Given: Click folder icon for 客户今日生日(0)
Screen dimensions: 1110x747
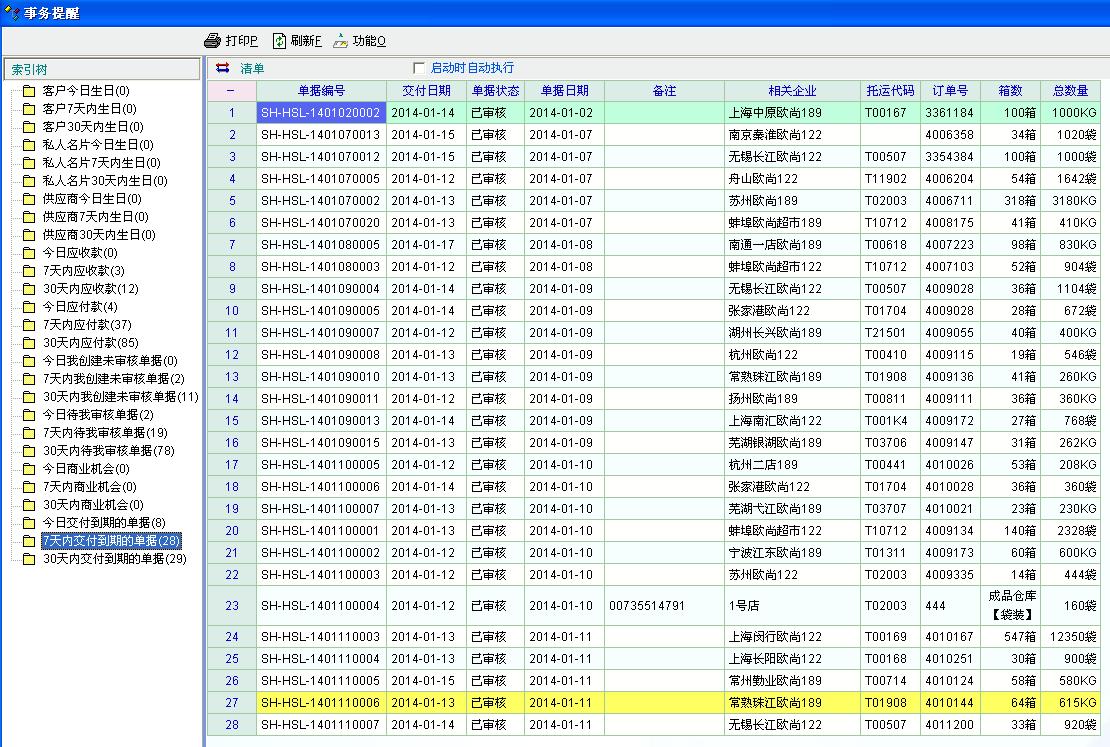Looking at the screenshot, I should tap(29, 91).
